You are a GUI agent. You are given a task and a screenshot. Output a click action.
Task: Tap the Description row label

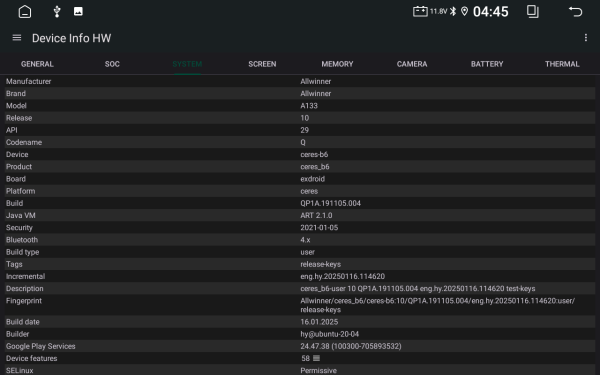click(x=24, y=289)
